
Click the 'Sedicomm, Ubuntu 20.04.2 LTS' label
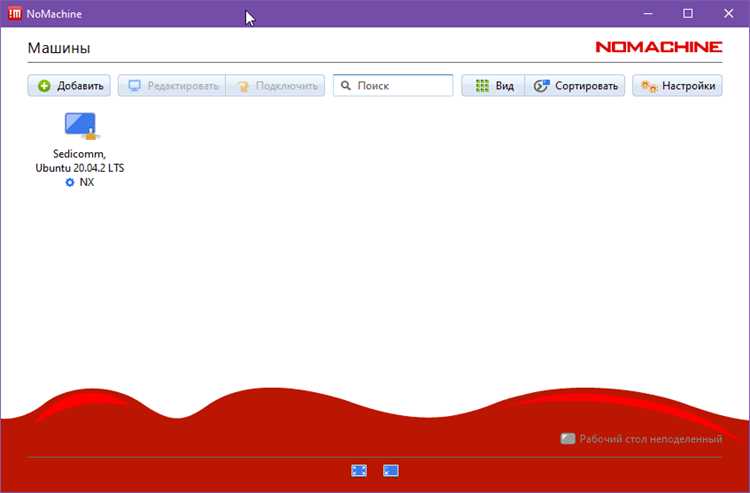pos(80,161)
